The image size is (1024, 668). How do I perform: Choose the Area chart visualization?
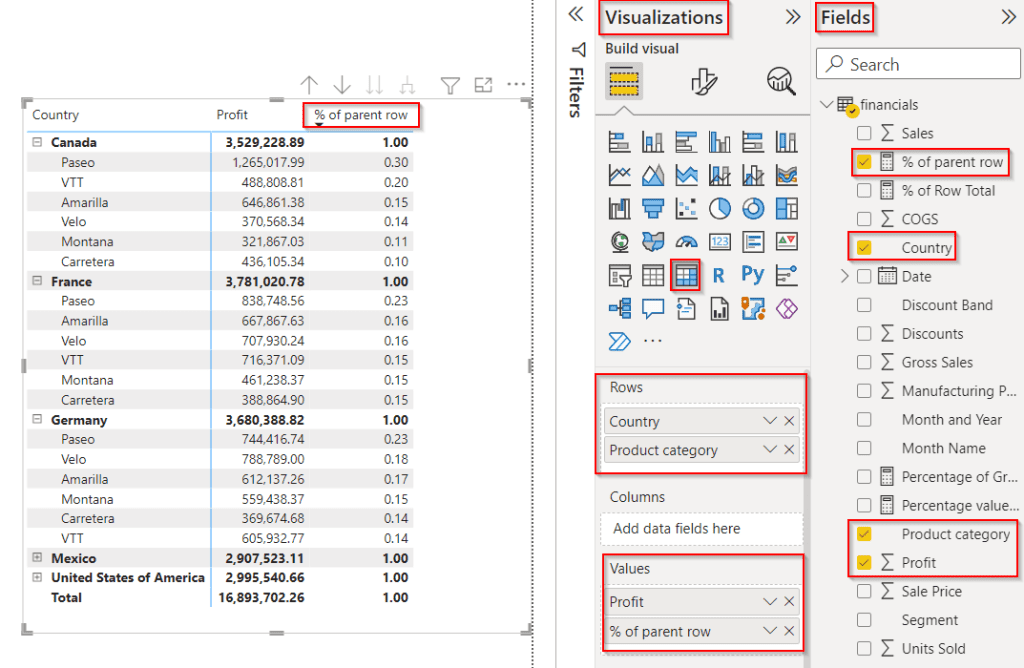652,175
